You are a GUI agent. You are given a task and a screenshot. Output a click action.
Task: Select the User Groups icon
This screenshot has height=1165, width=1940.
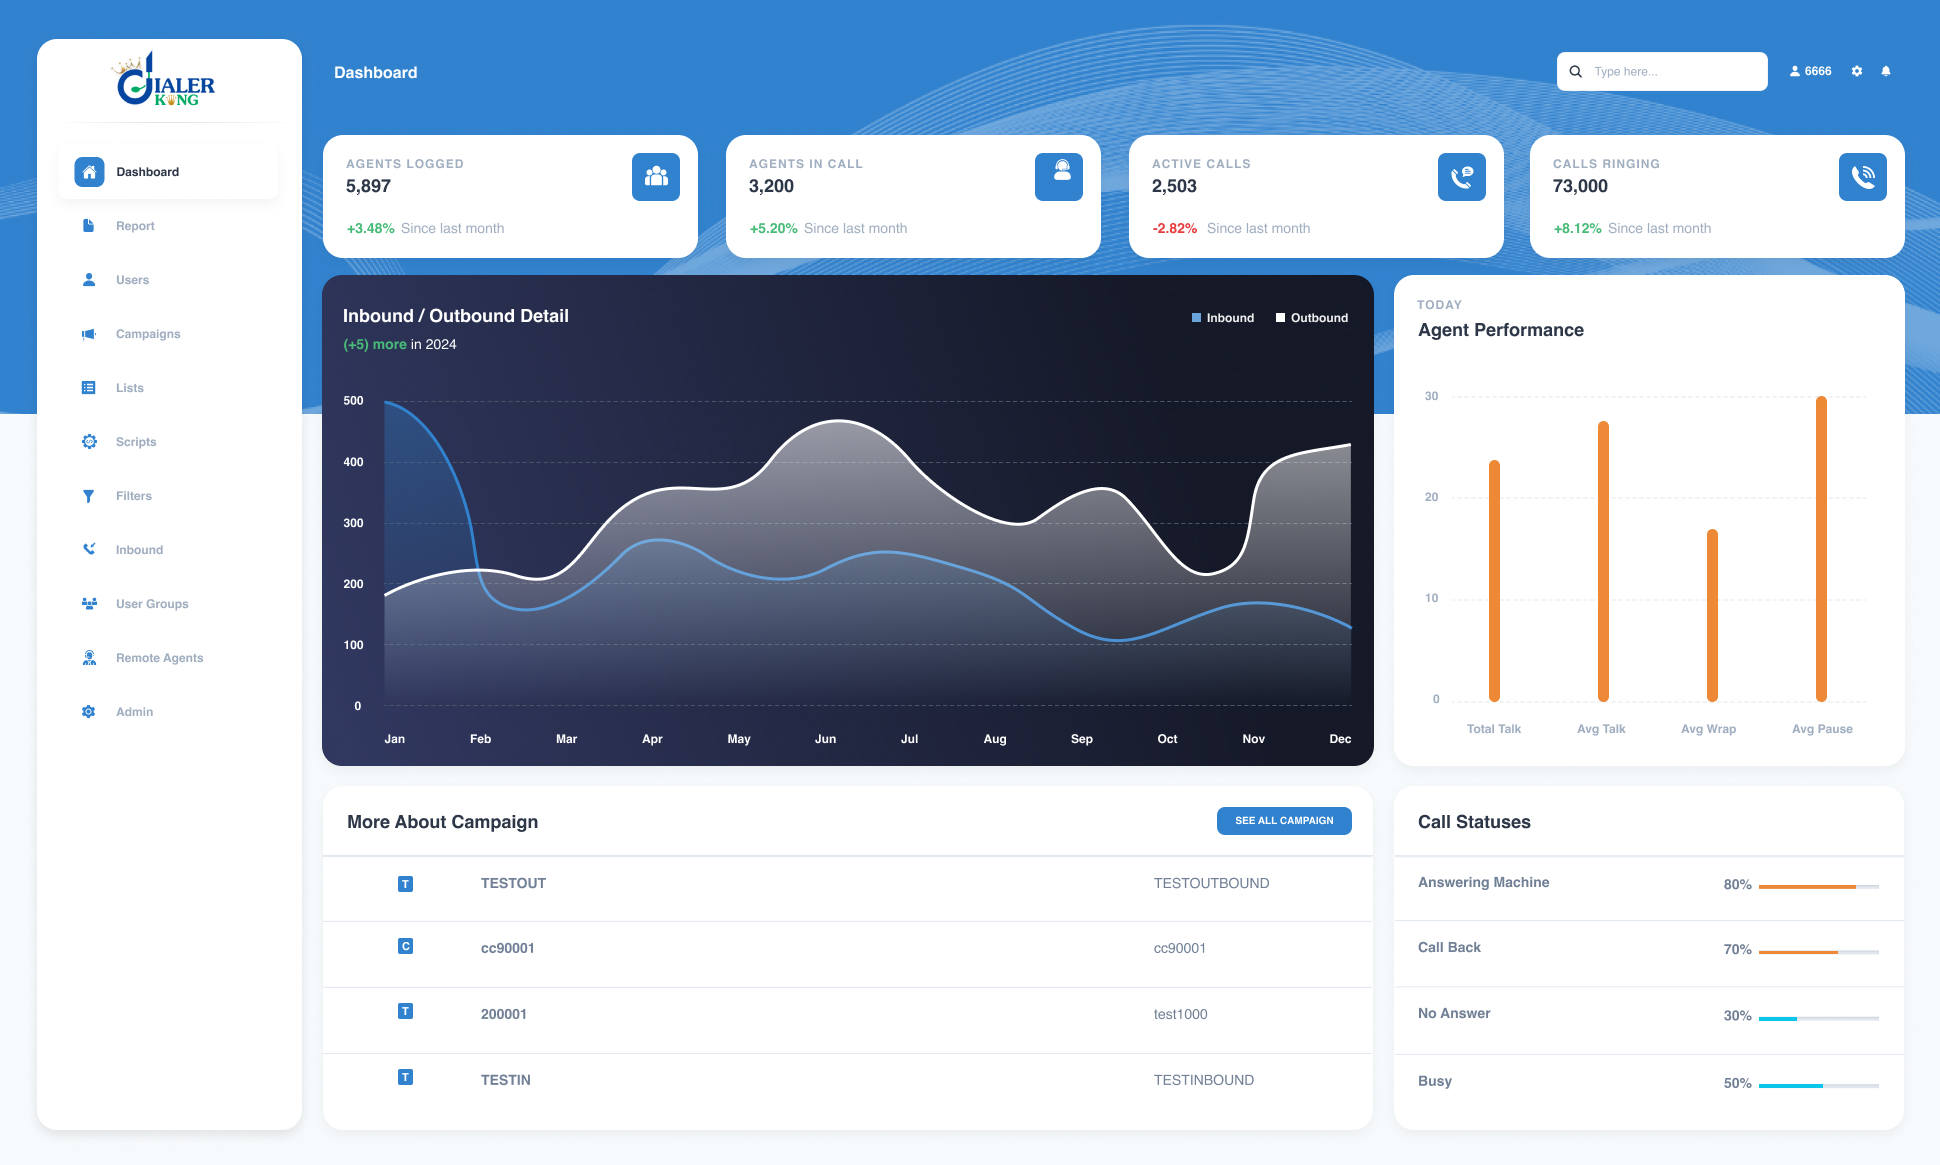(x=89, y=603)
